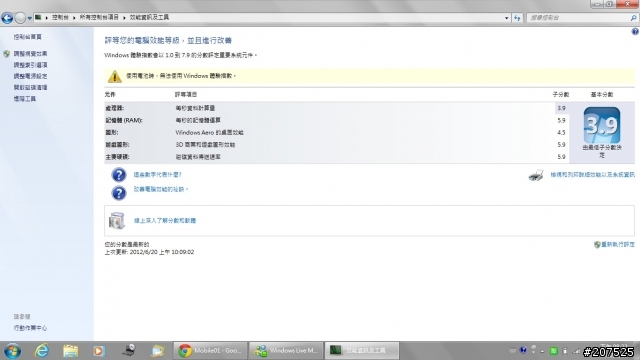Image resolution: width=640 pixels, height=360 pixels.
Task: Select 效能資訊及工具 breadcrumb segment
Action: (x=149, y=17)
